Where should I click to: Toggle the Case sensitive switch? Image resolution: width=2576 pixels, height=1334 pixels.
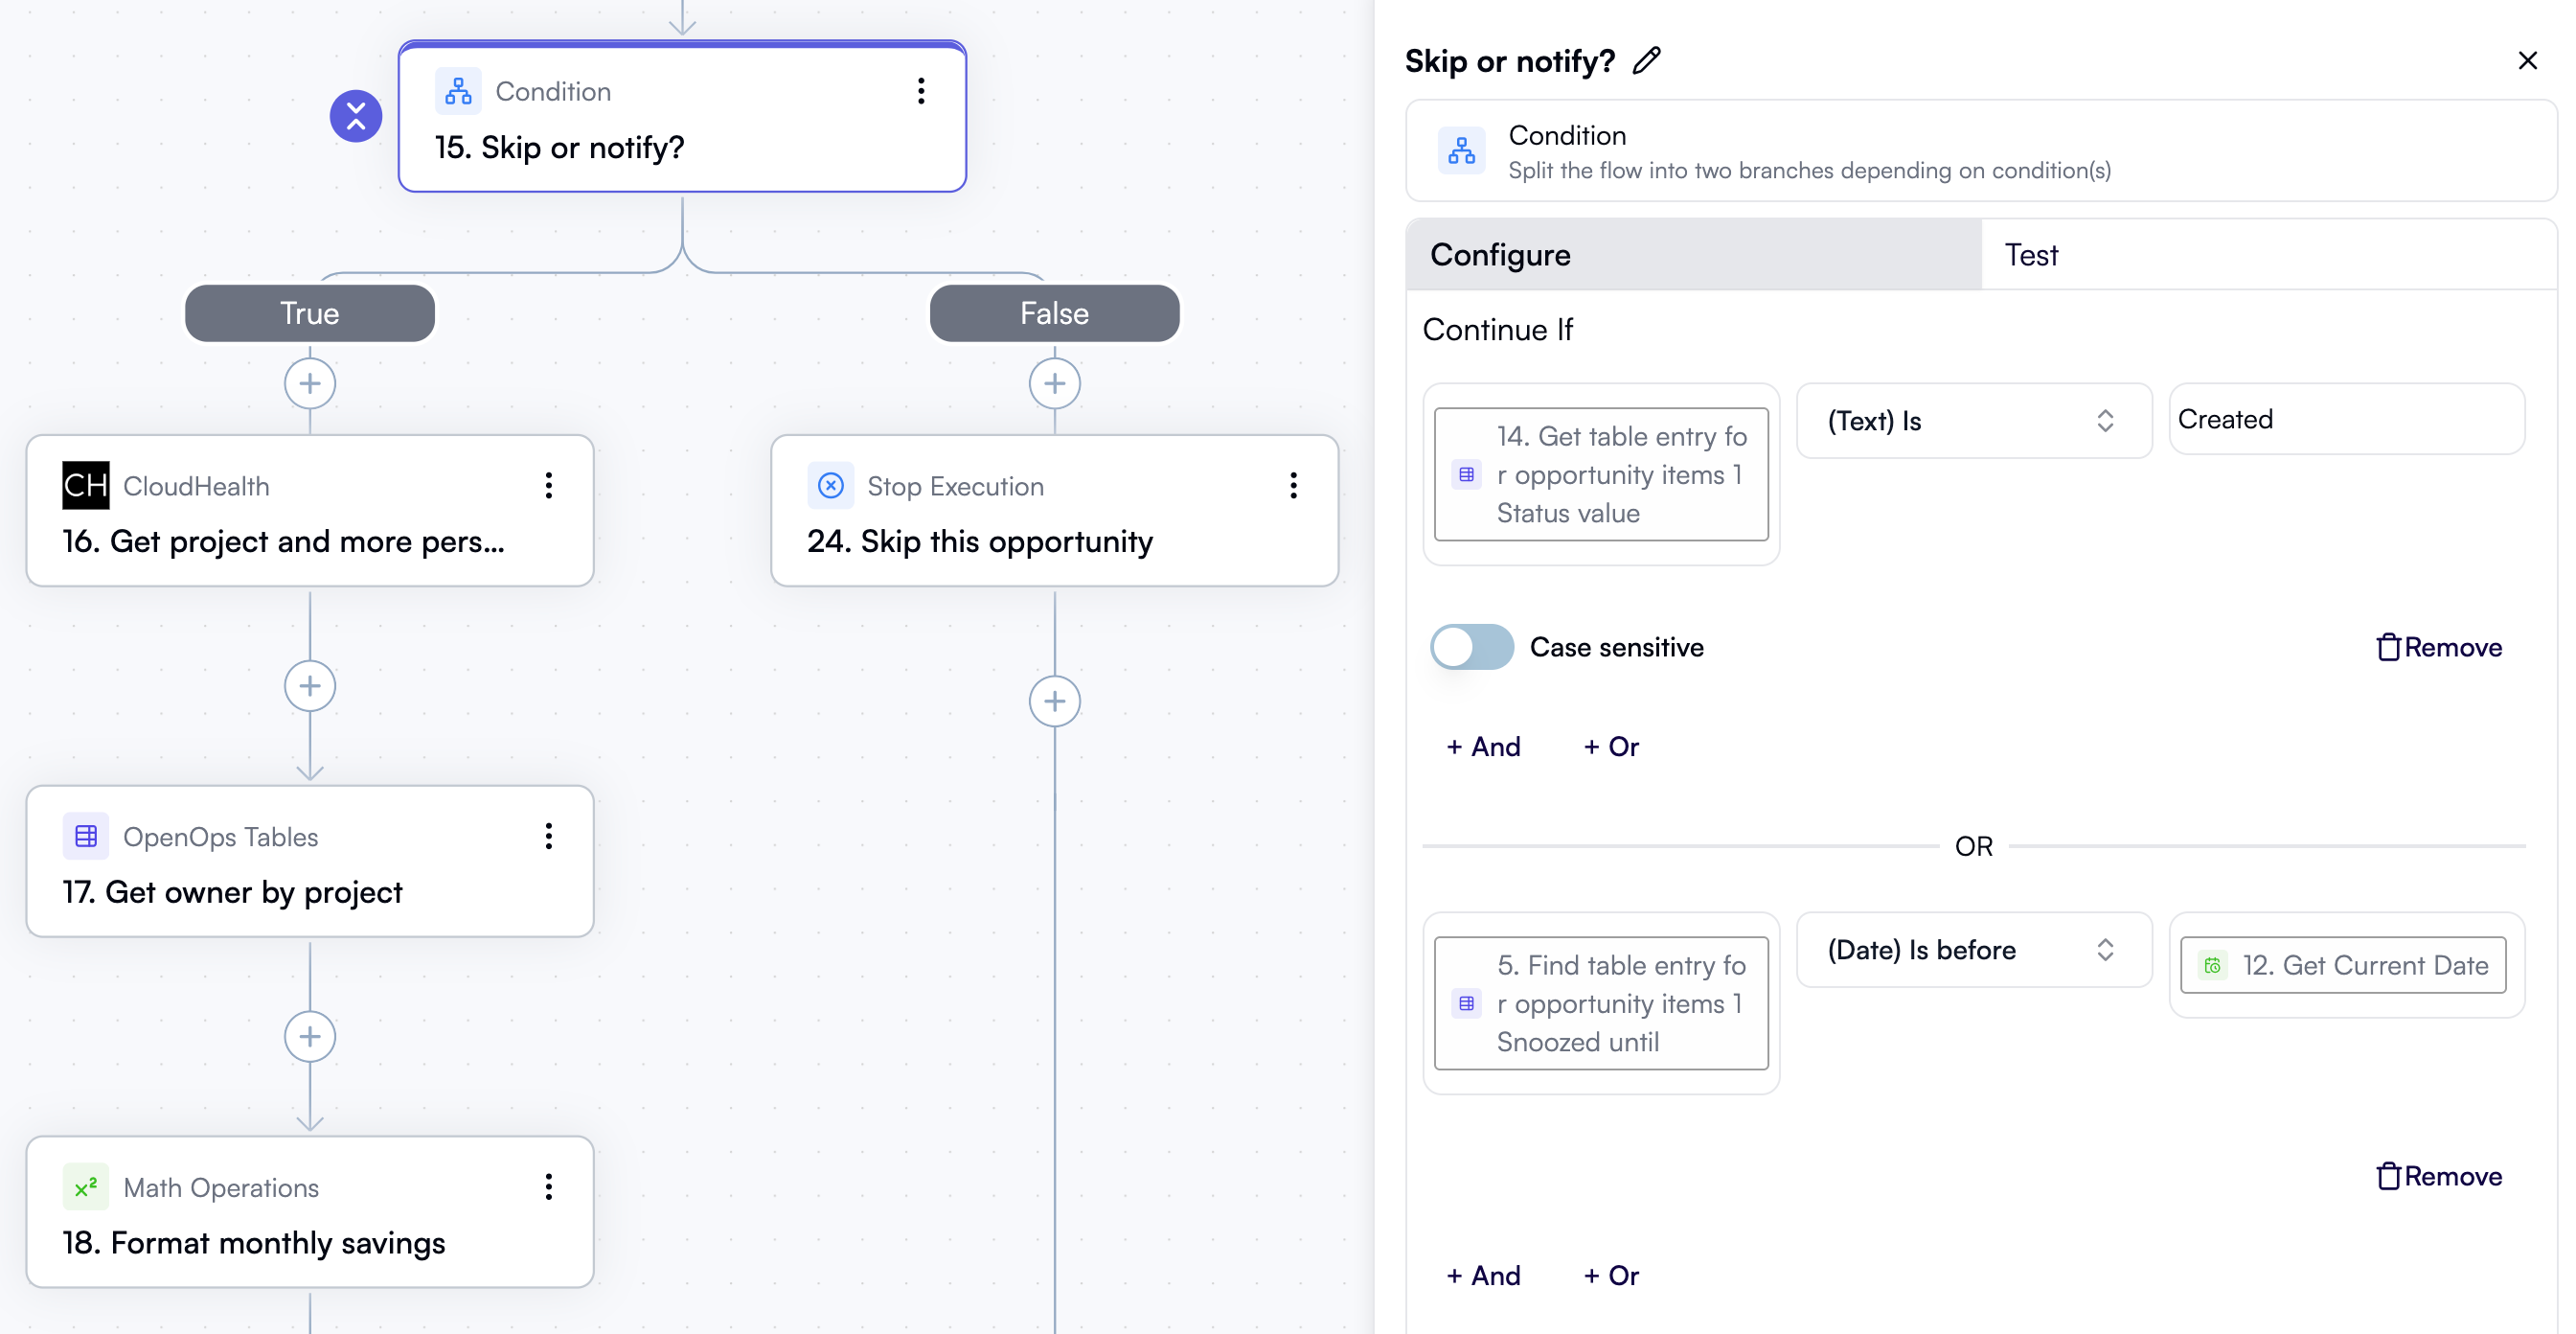click(x=1471, y=647)
